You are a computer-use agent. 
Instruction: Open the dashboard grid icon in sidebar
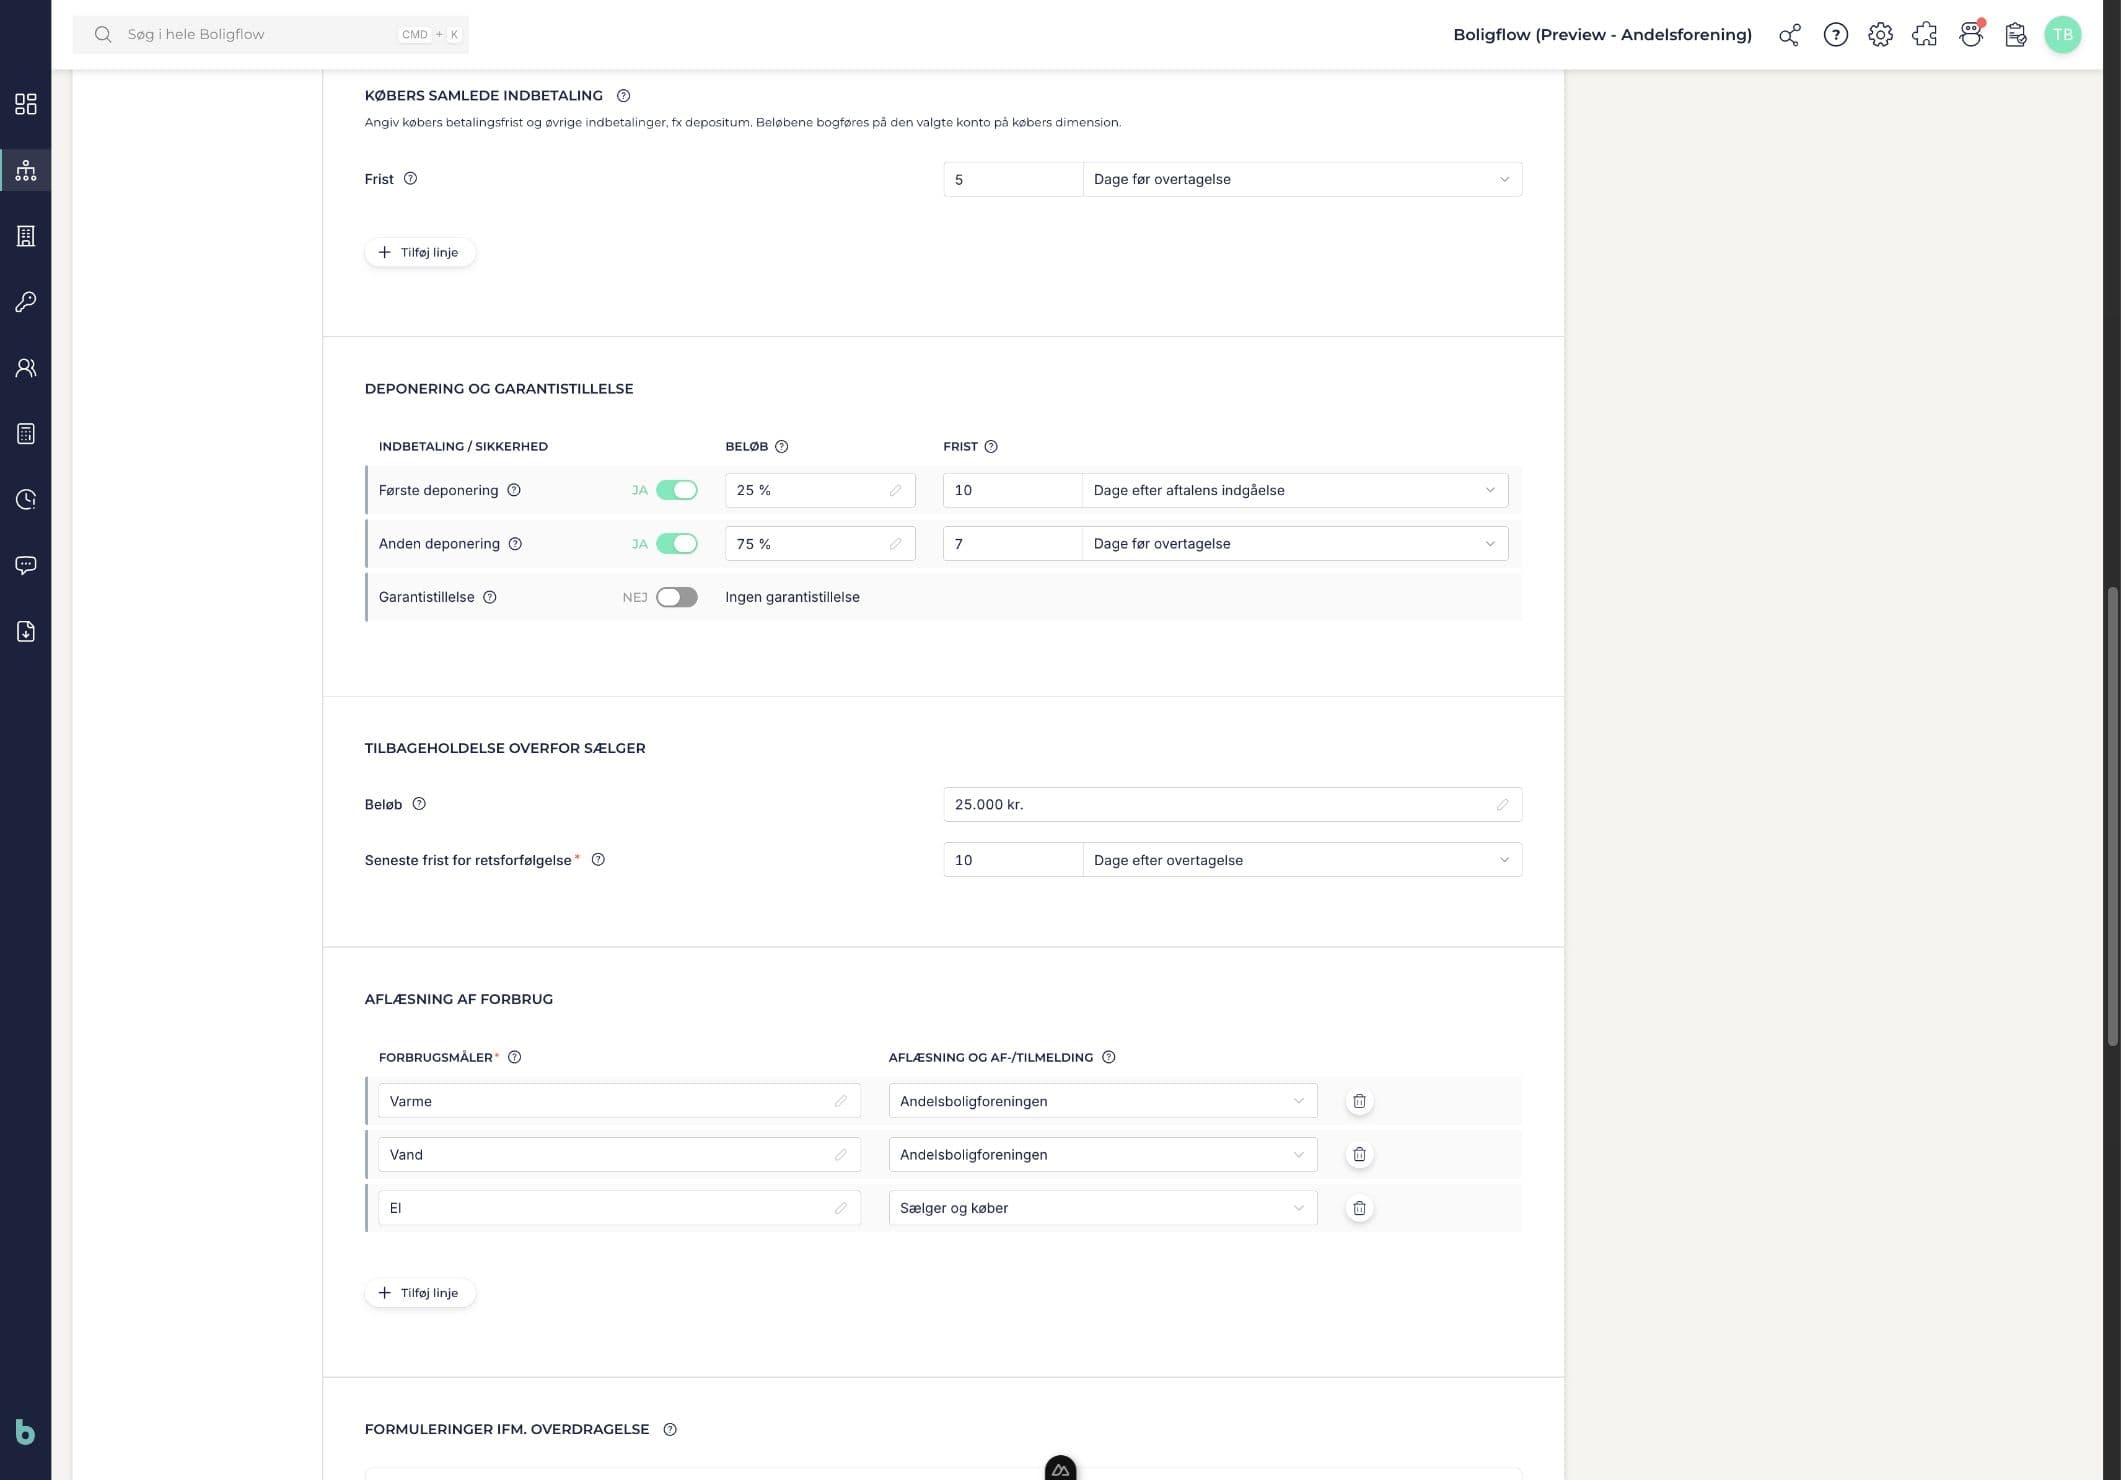coord(26,104)
